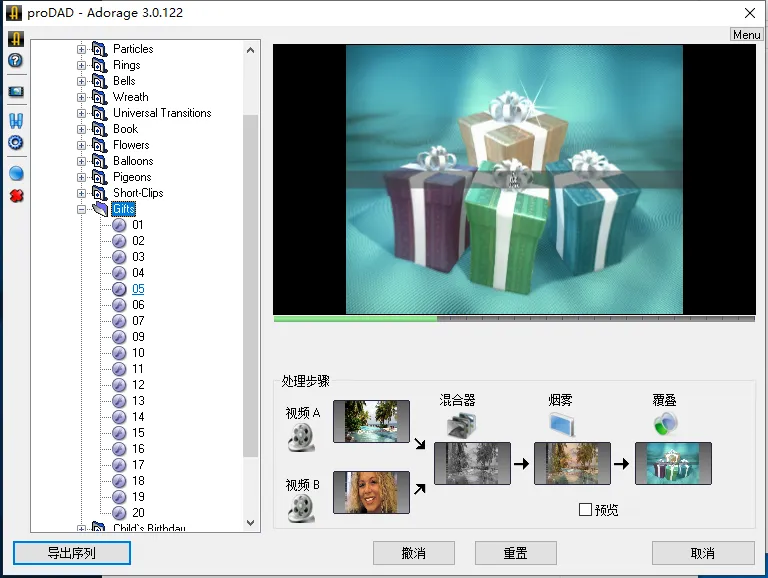The height and width of the screenshot is (578, 768).
Task: Expand the Wreath tree node
Action: [x=81, y=97]
